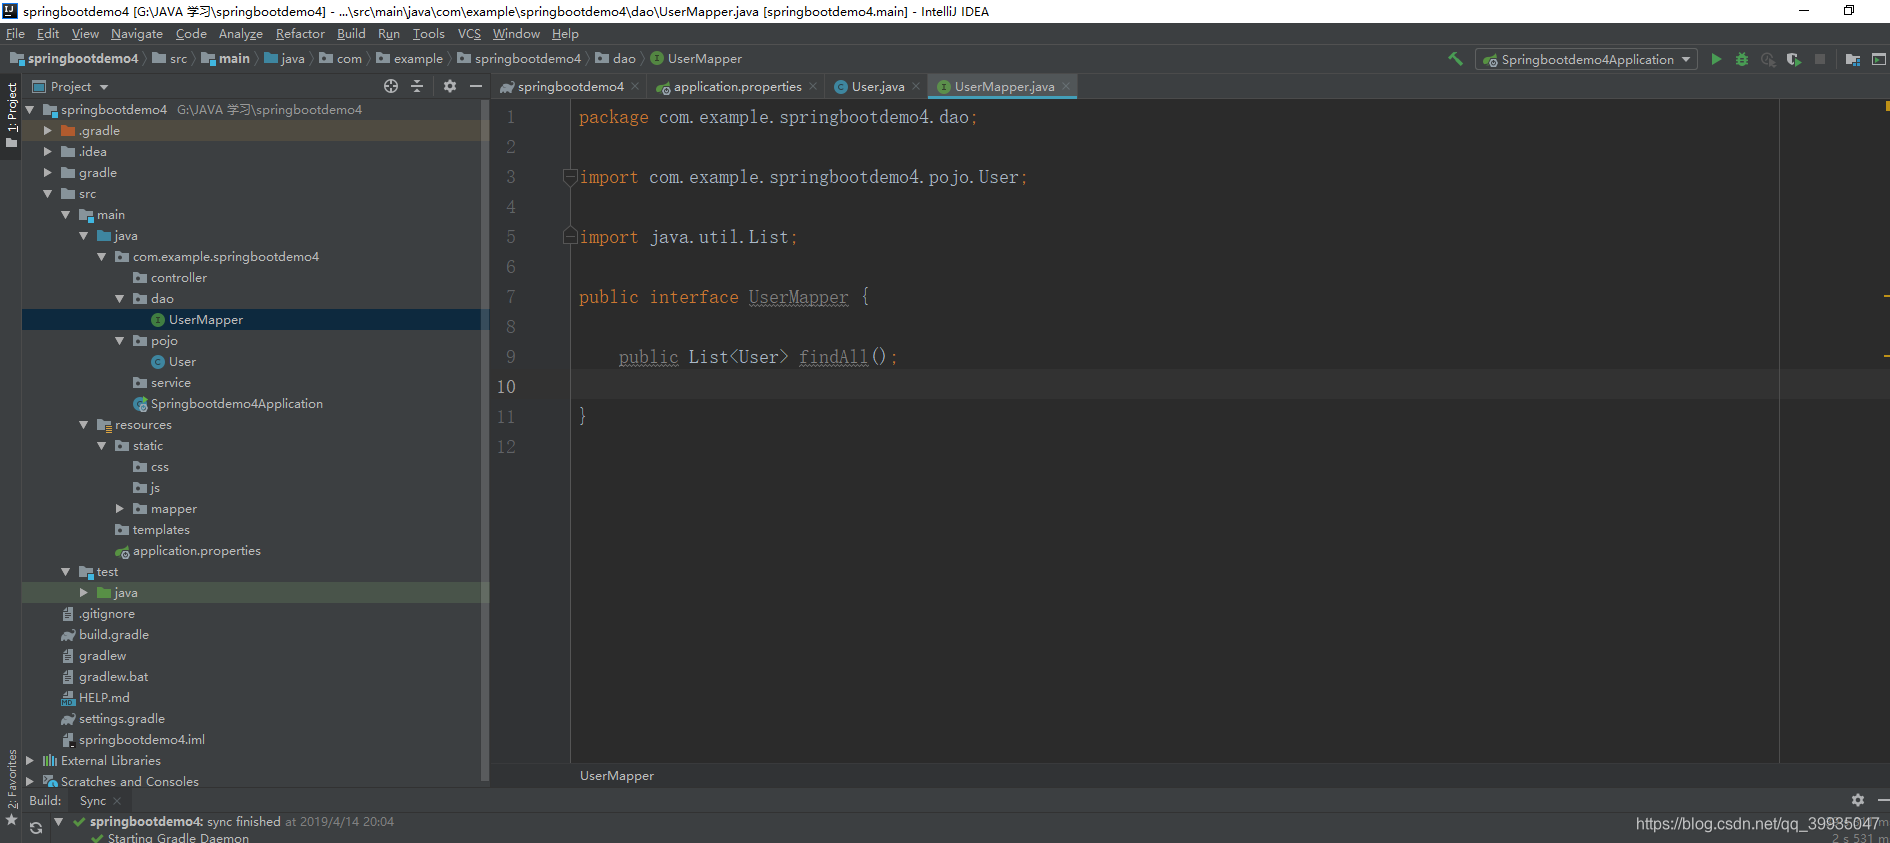This screenshot has height=843, width=1890.
Task: Click the run anything toolbar icon
Action: (1879, 59)
